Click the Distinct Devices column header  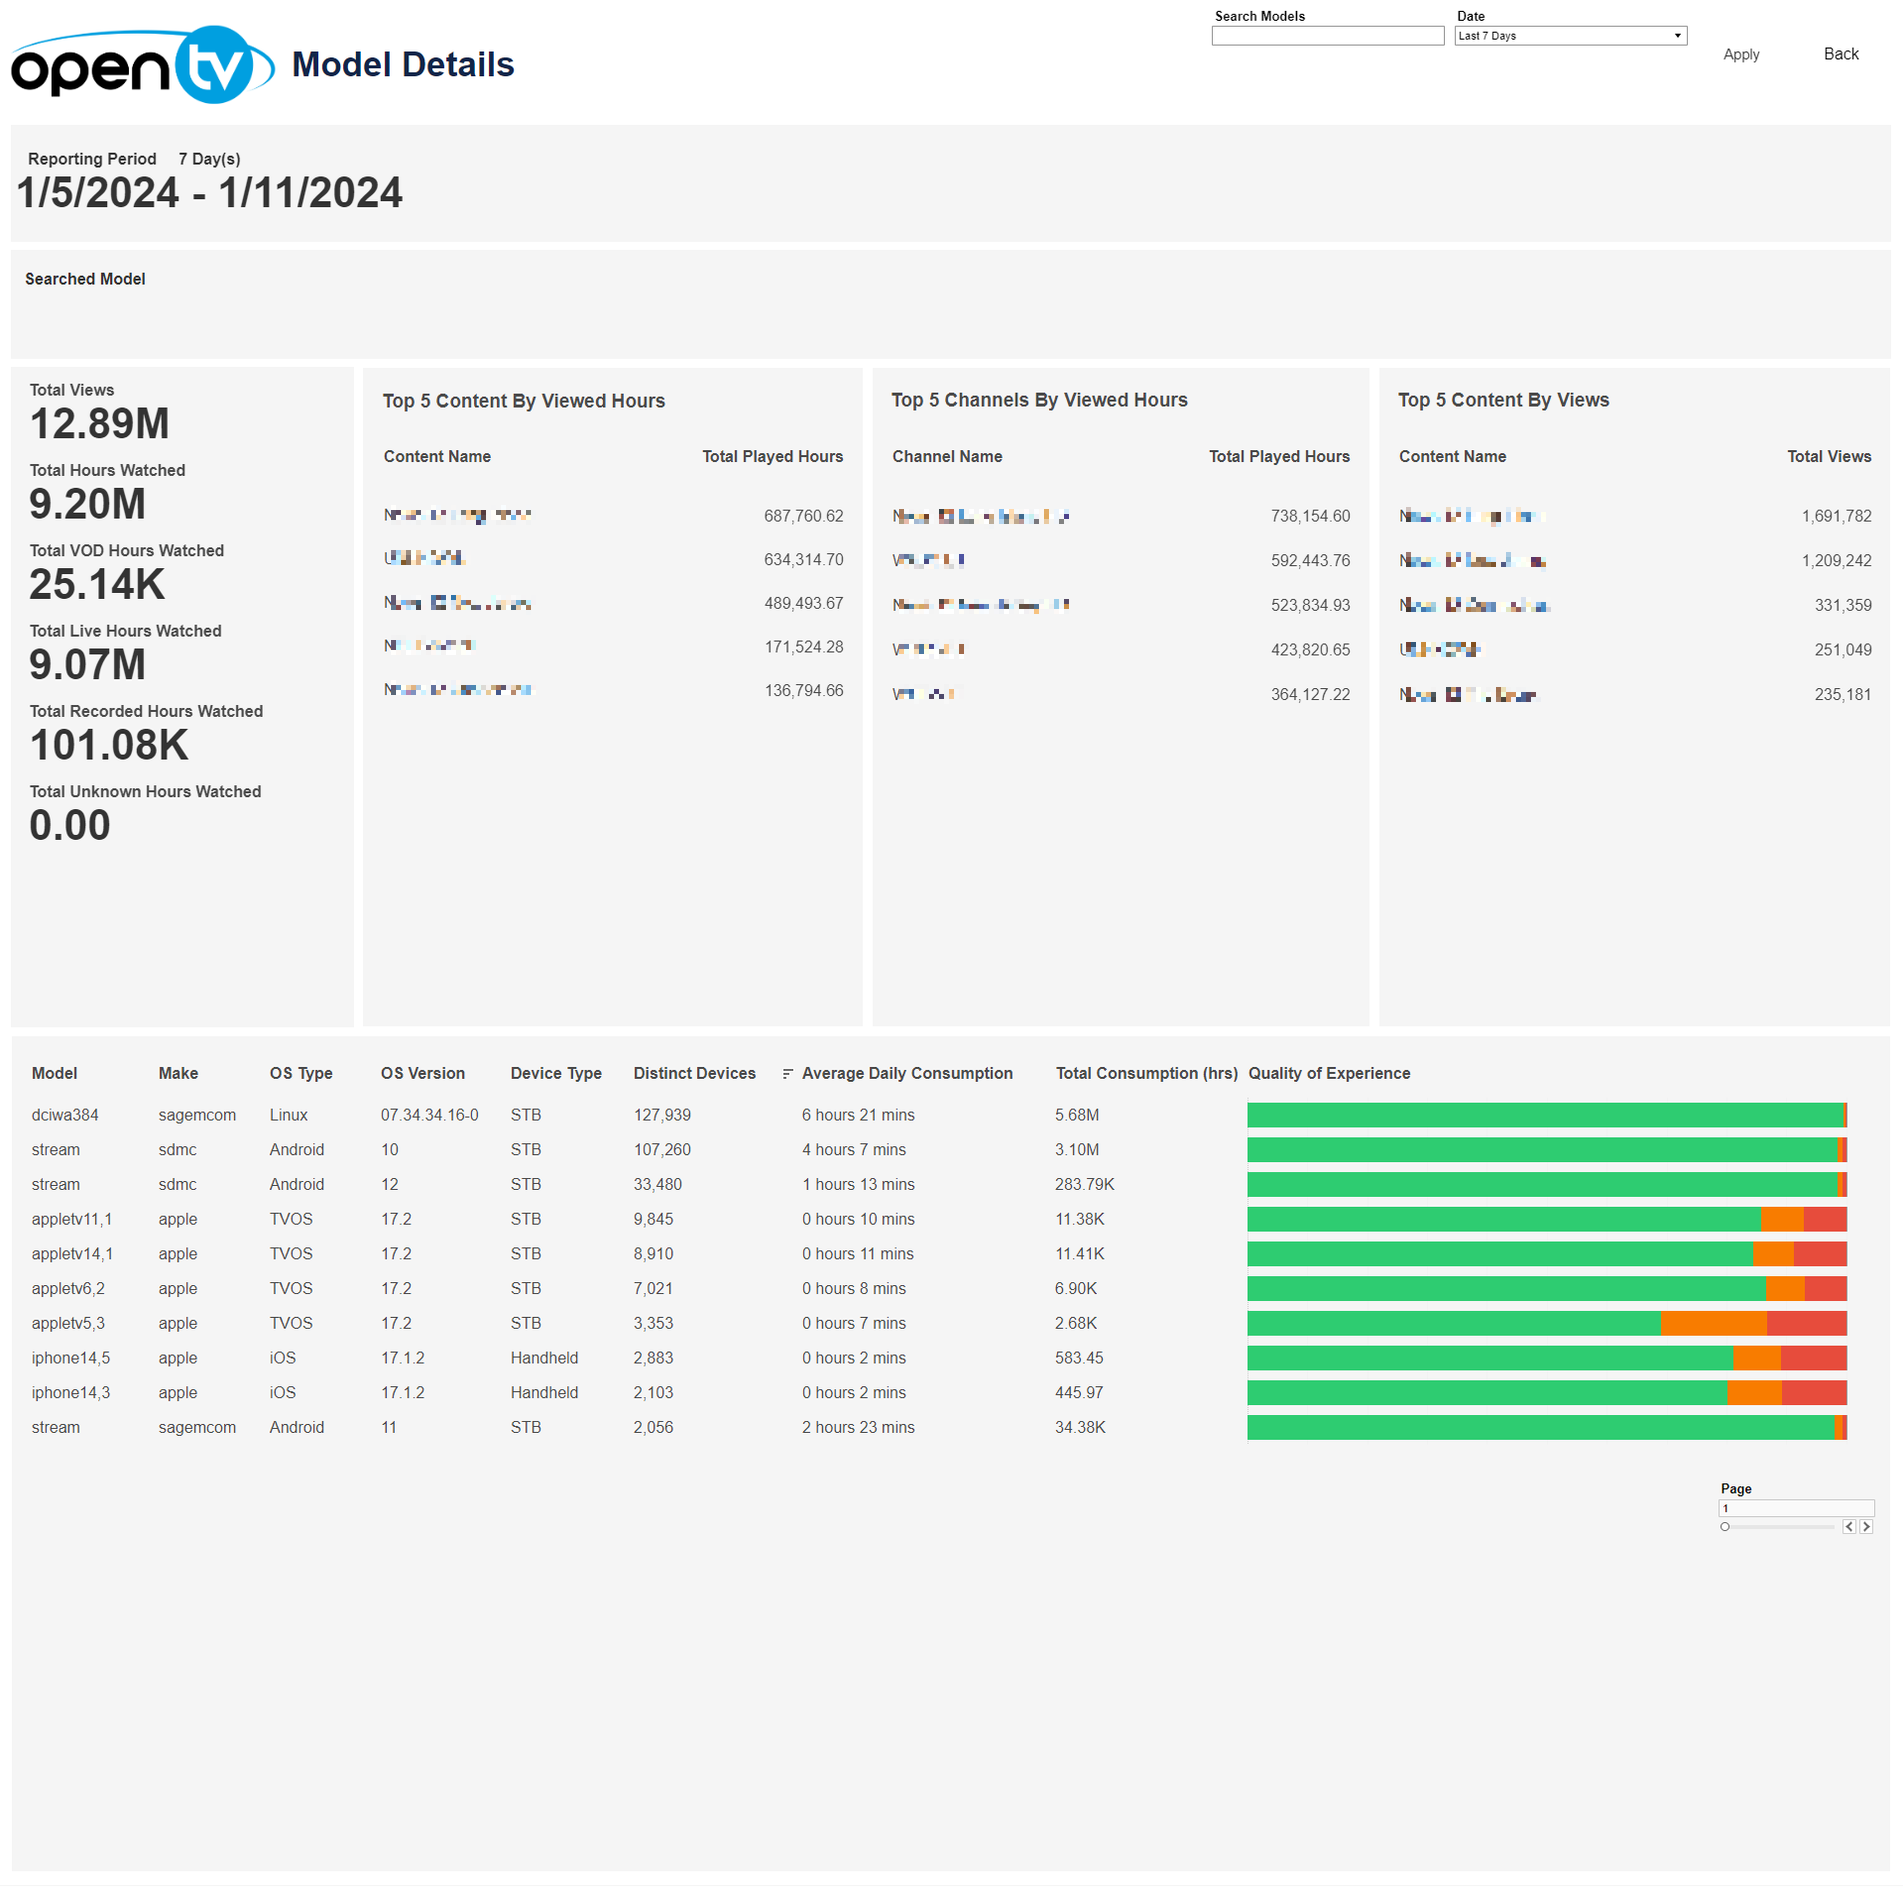pyautogui.click(x=694, y=1073)
